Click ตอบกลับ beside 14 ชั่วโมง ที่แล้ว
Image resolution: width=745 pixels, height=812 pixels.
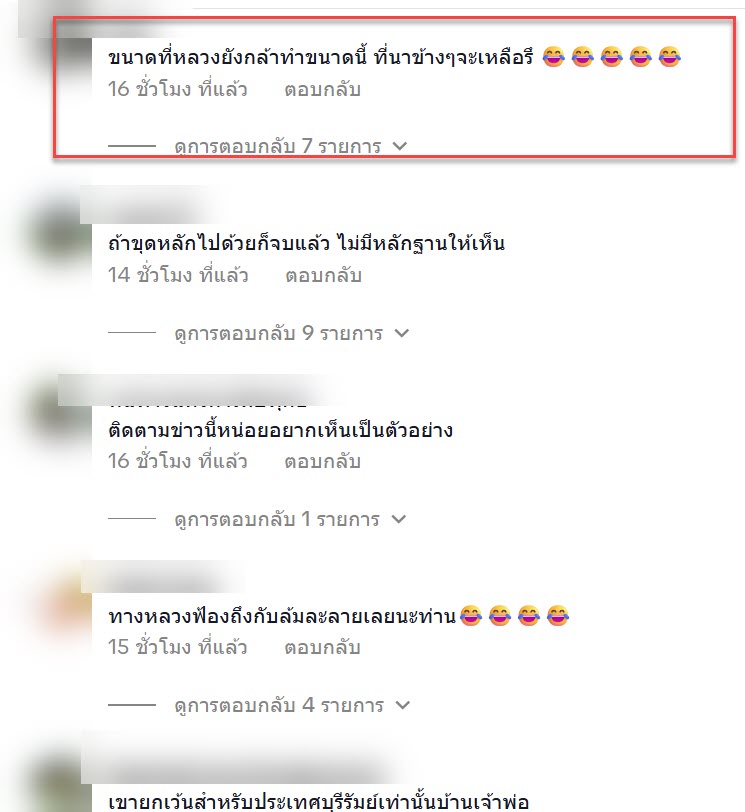pyautogui.click(x=323, y=276)
